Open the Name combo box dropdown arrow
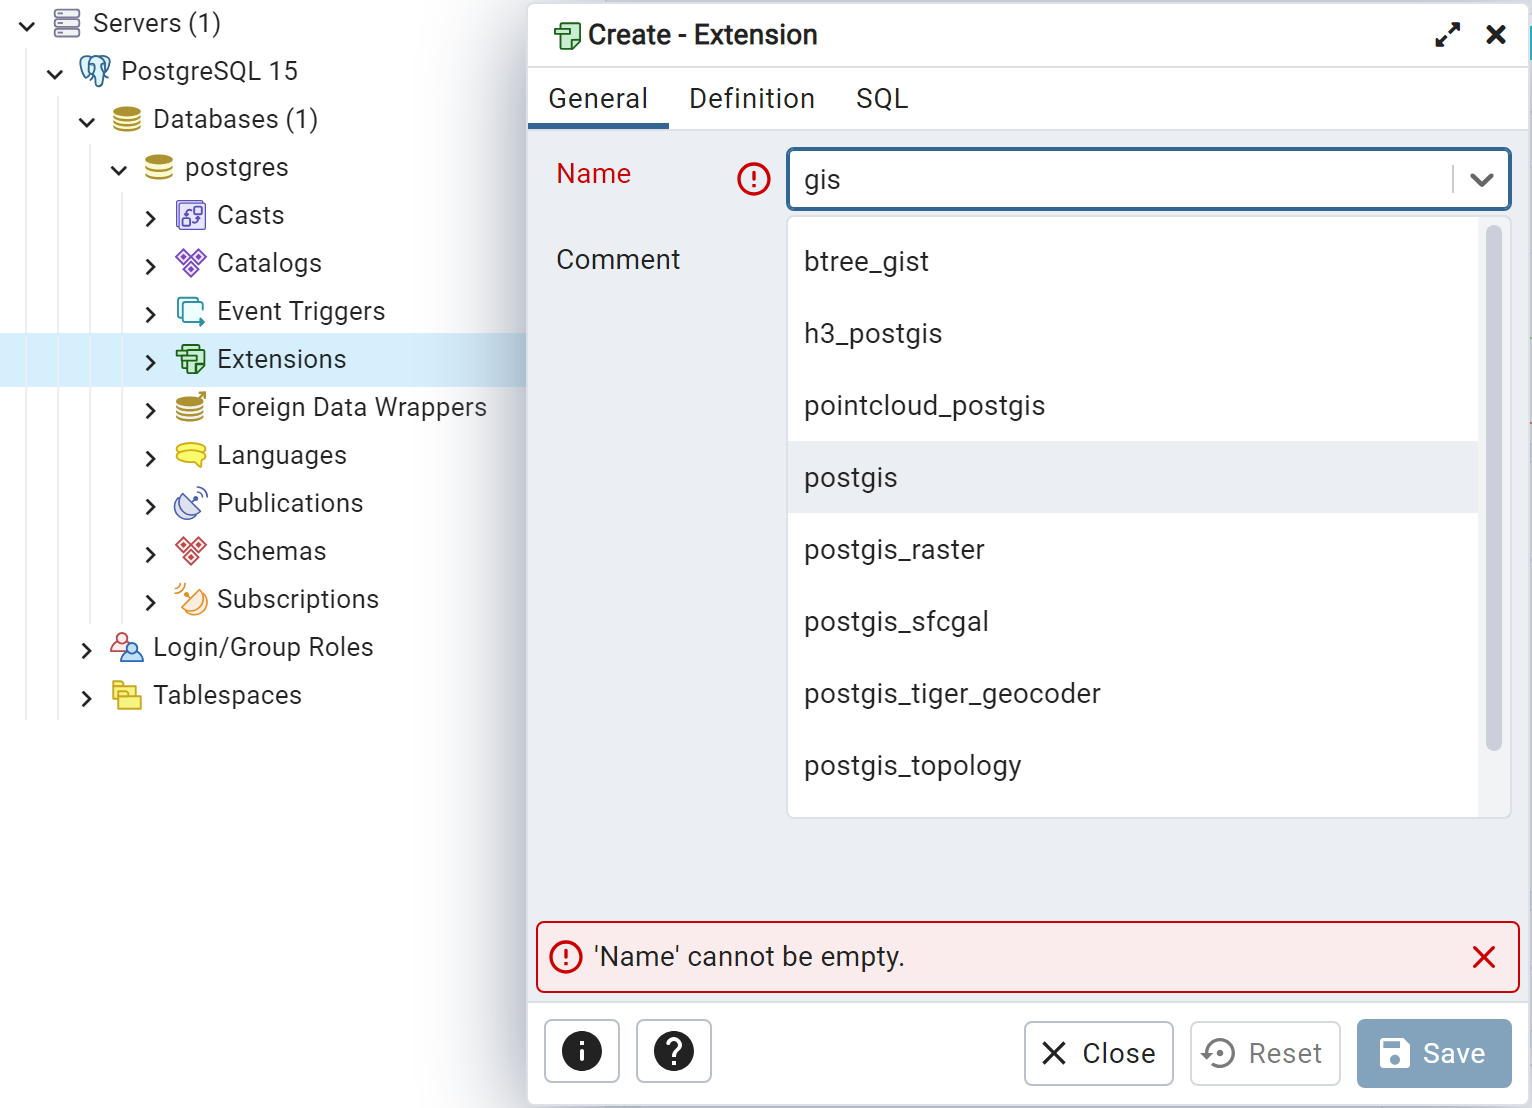 coord(1482,180)
